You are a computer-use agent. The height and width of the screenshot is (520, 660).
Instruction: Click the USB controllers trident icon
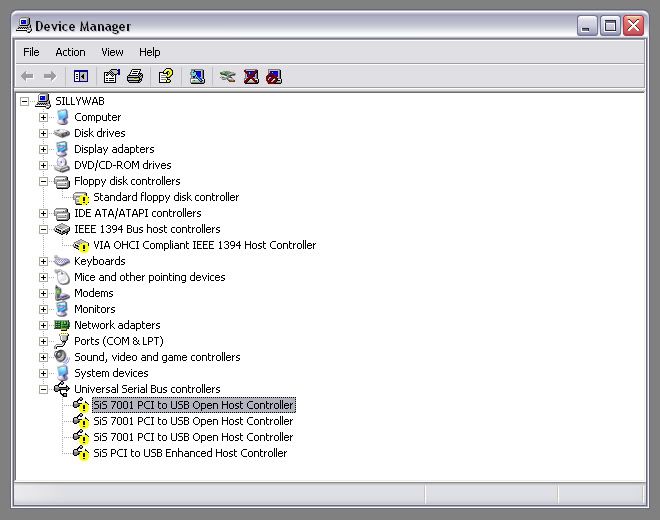click(62, 389)
